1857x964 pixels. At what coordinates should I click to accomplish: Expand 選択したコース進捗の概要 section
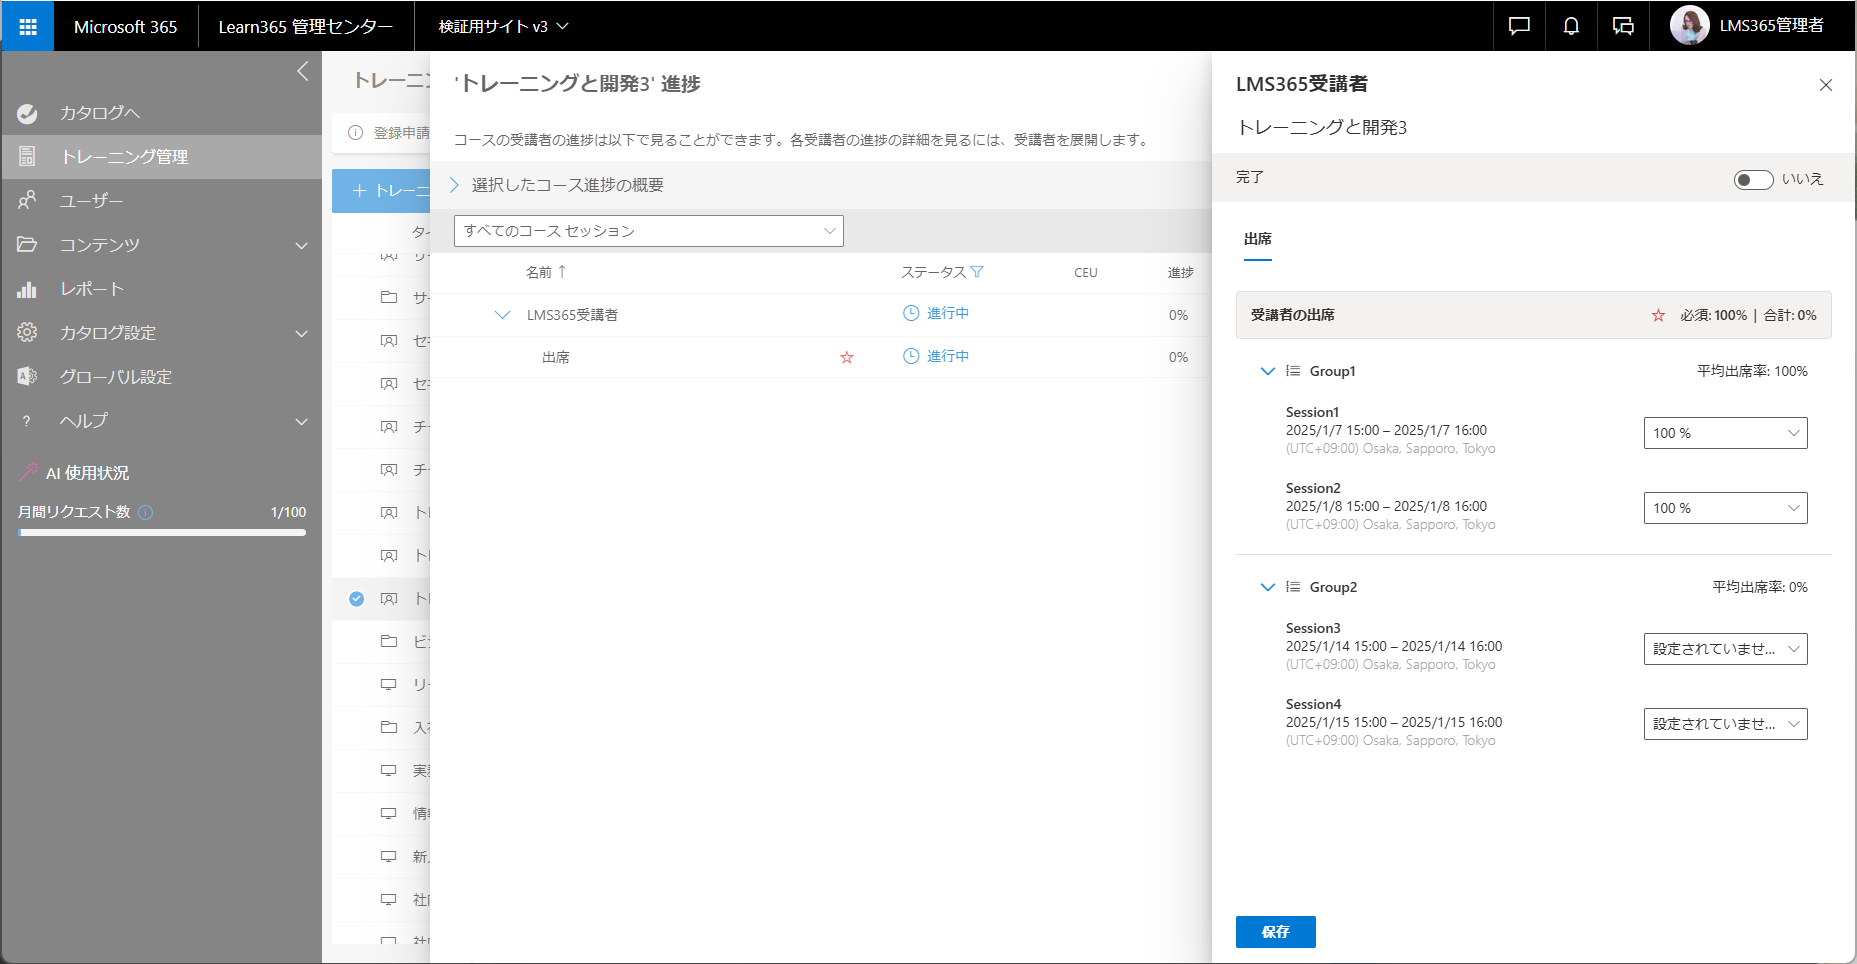pyautogui.click(x=454, y=185)
